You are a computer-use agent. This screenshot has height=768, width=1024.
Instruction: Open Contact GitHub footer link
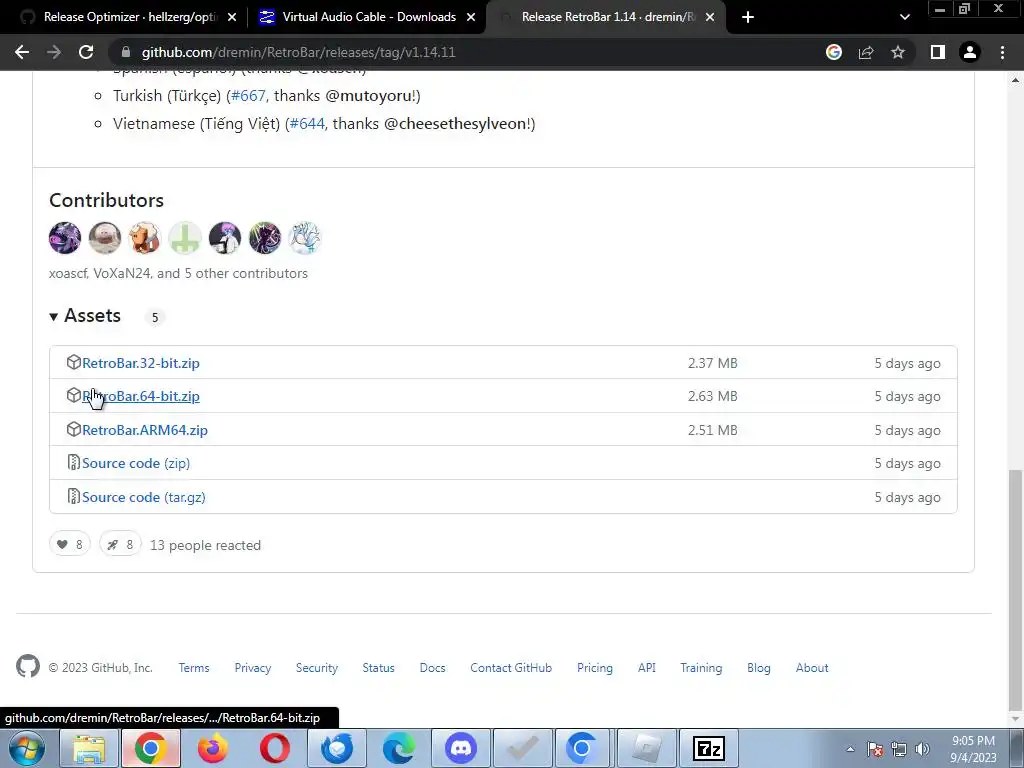[511, 668]
